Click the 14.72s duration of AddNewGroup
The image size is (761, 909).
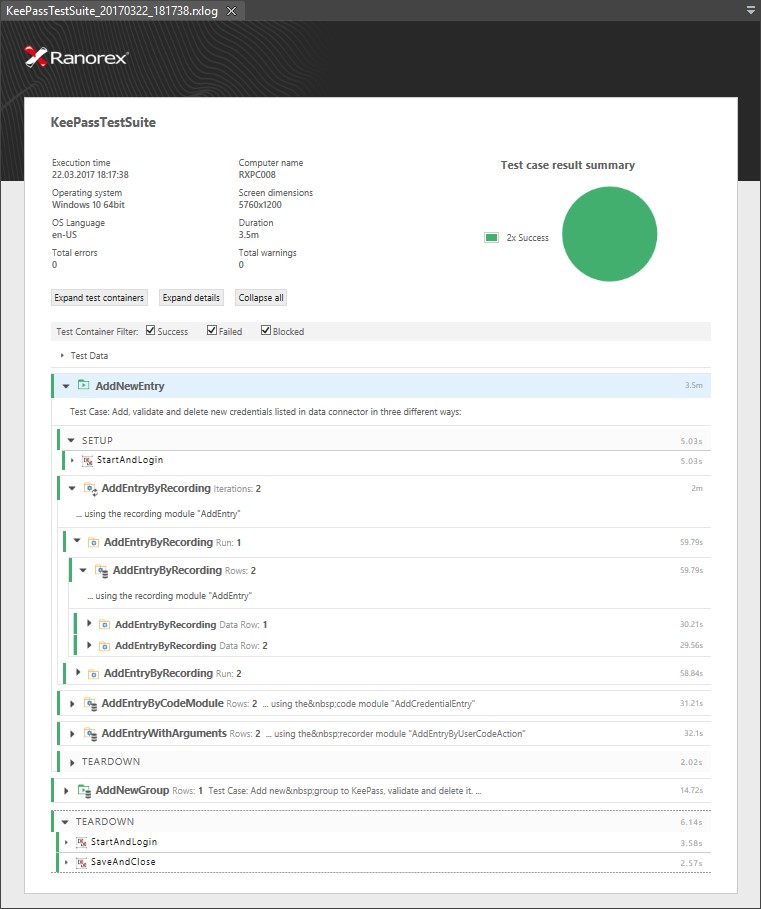point(691,790)
